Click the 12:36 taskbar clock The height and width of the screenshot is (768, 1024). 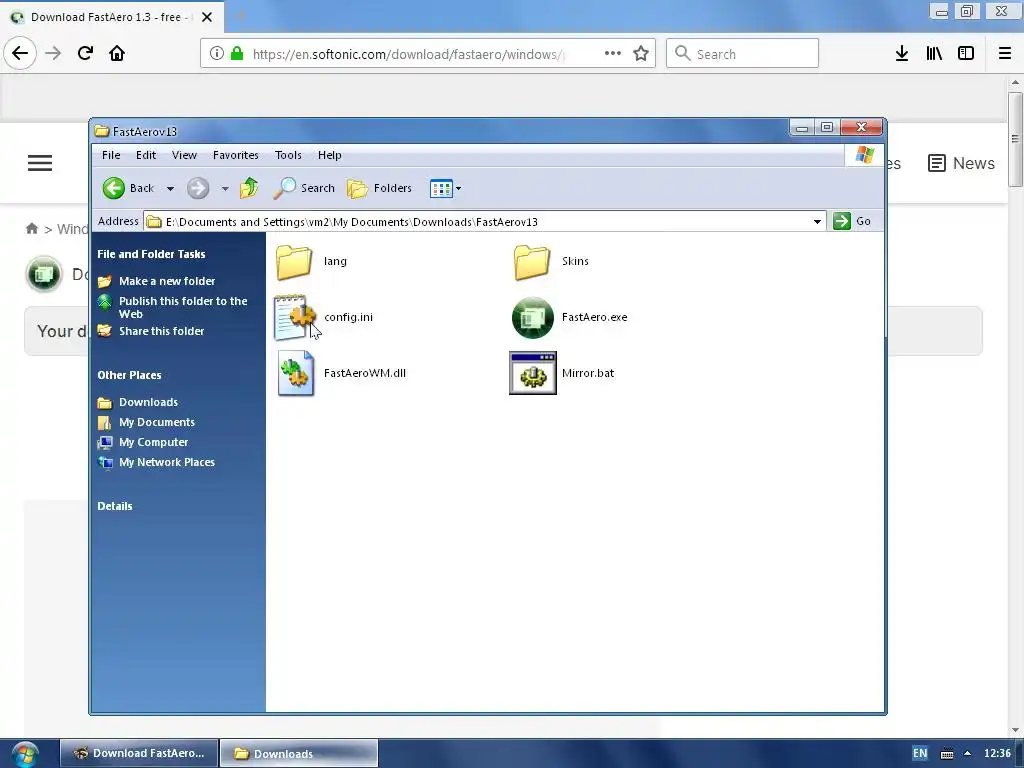pos(997,753)
